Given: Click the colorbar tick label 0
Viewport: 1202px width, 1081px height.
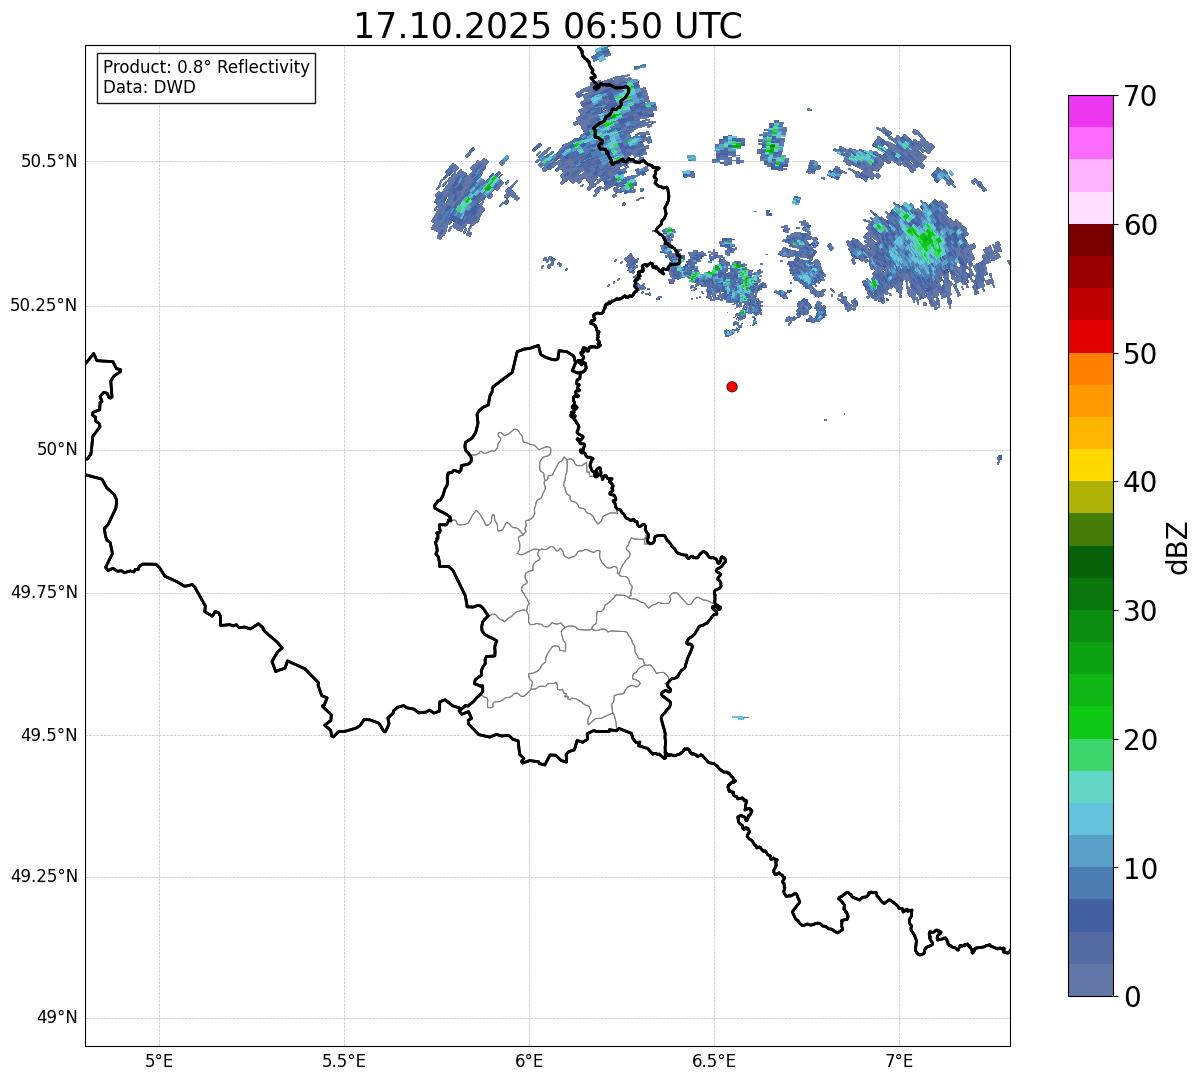Looking at the screenshot, I should 1132,997.
